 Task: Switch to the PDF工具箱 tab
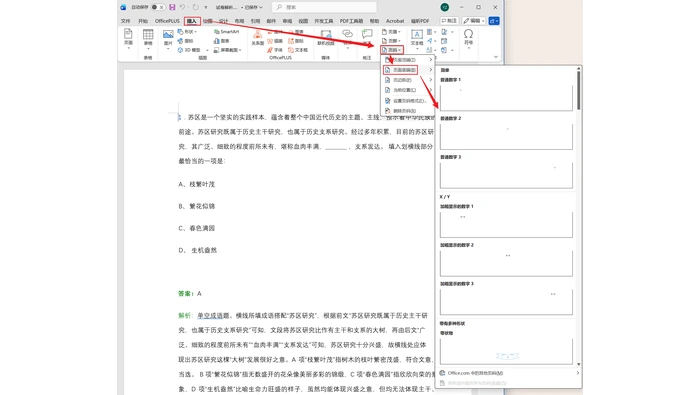351,21
